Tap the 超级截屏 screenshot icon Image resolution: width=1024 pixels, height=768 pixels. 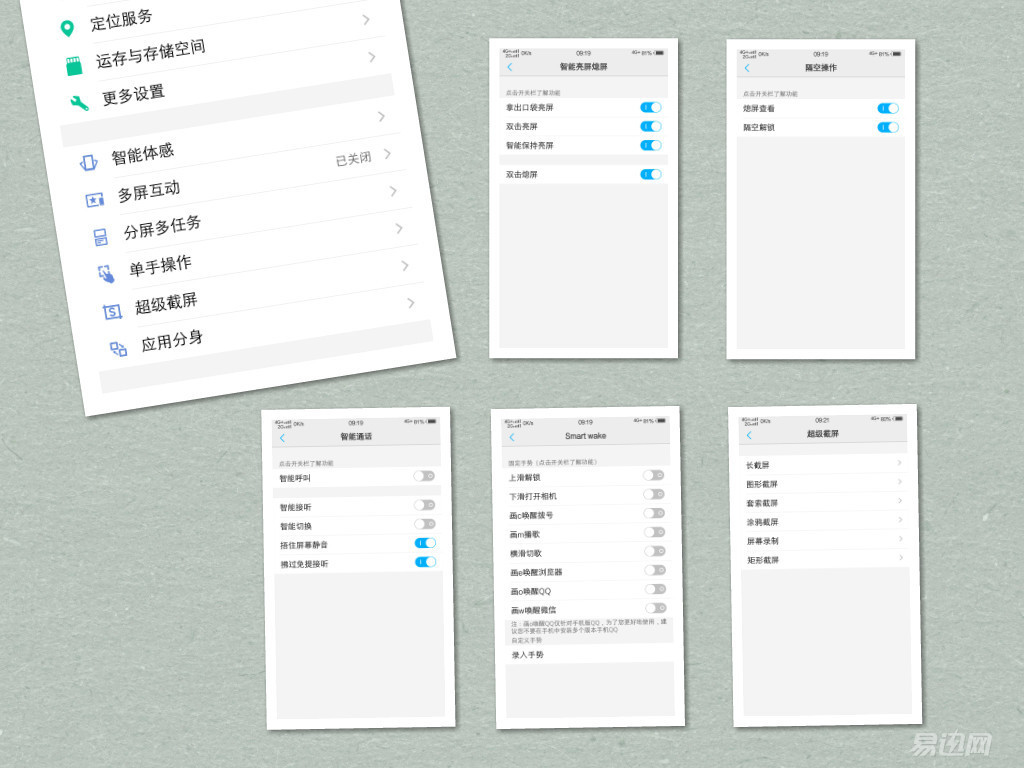point(112,311)
